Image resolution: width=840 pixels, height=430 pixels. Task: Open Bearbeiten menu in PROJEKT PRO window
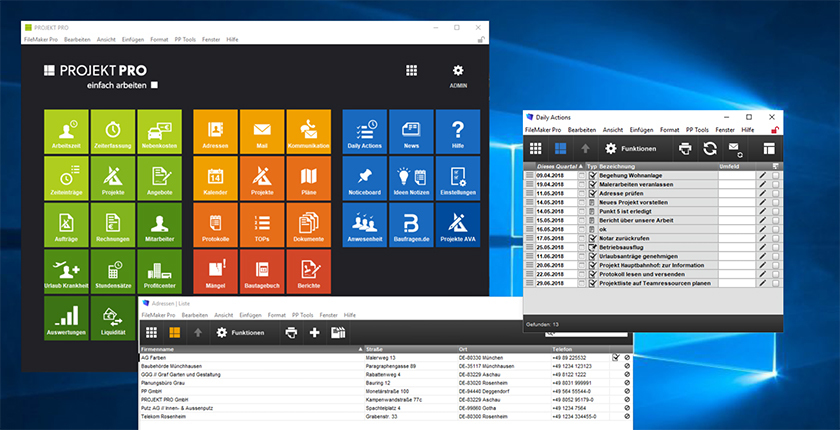pos(77,40)
